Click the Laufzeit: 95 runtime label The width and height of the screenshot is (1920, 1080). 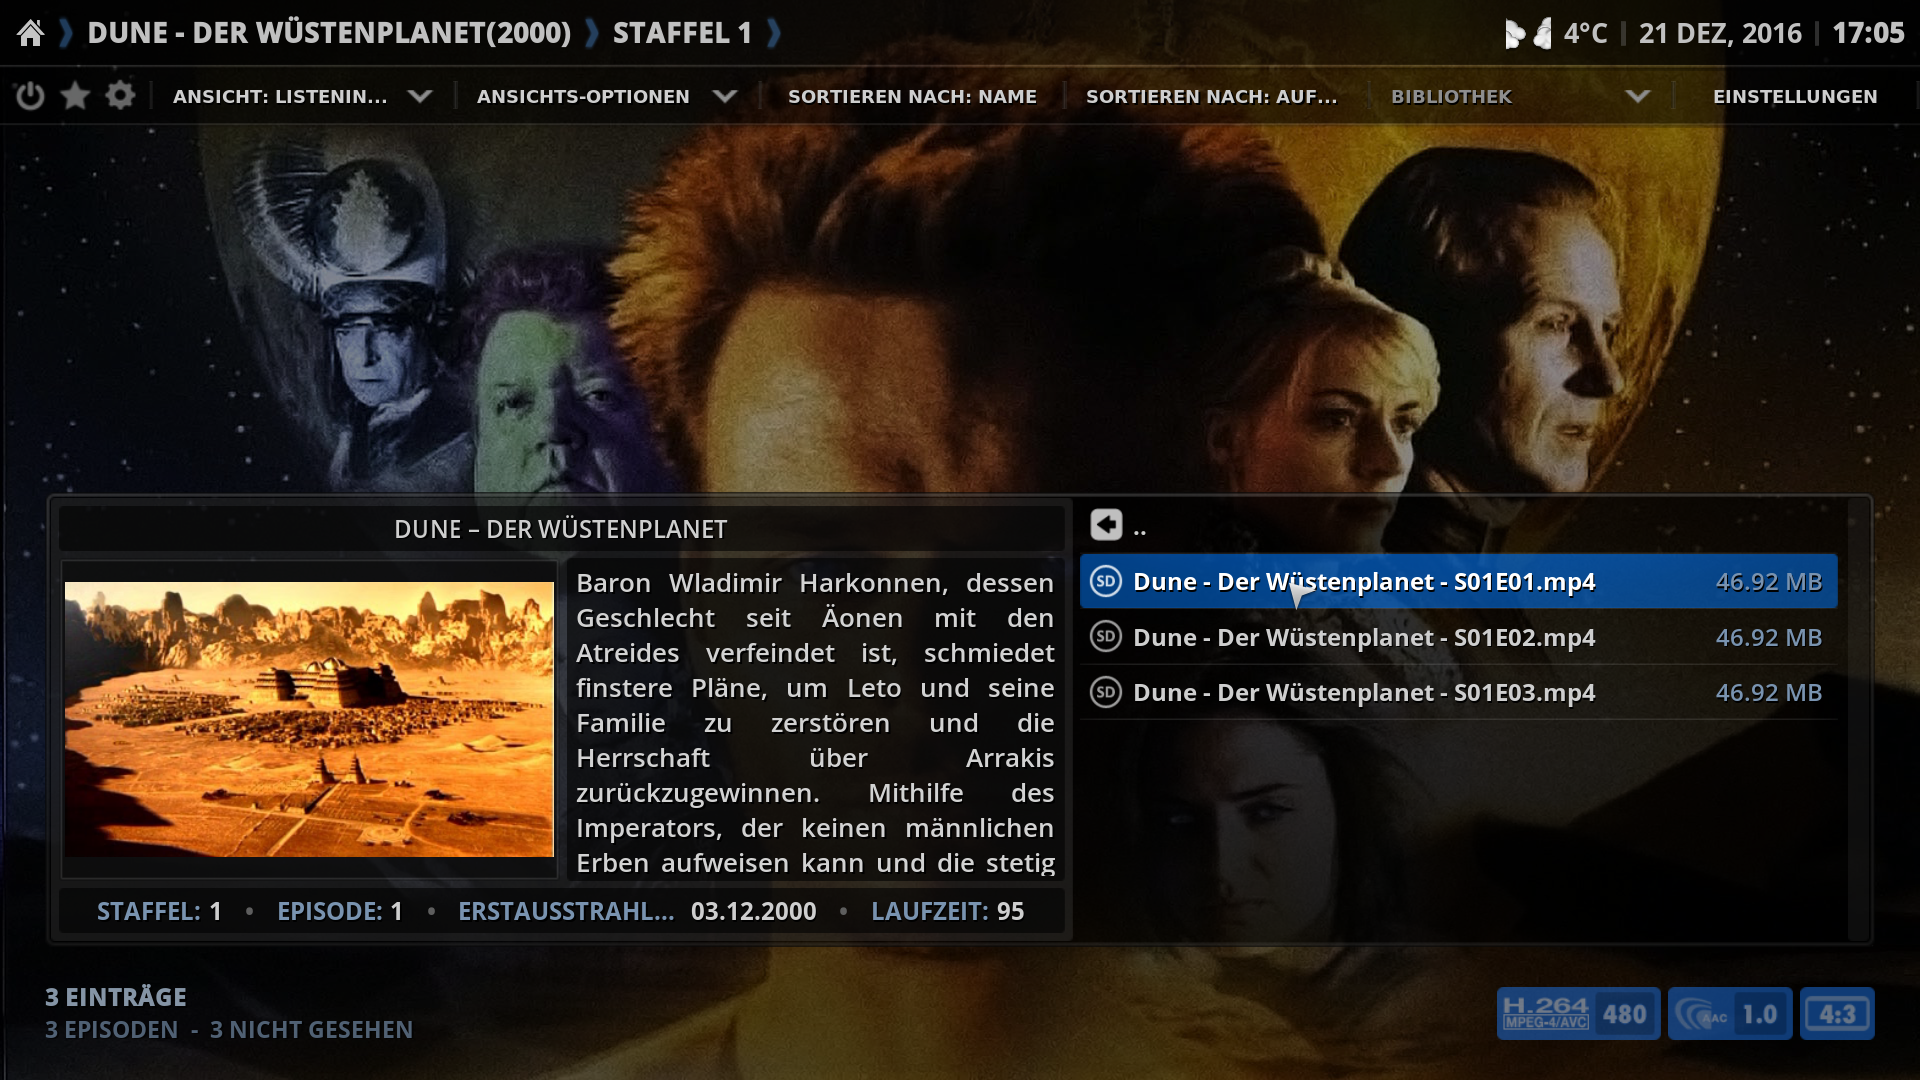coord(947,911)
